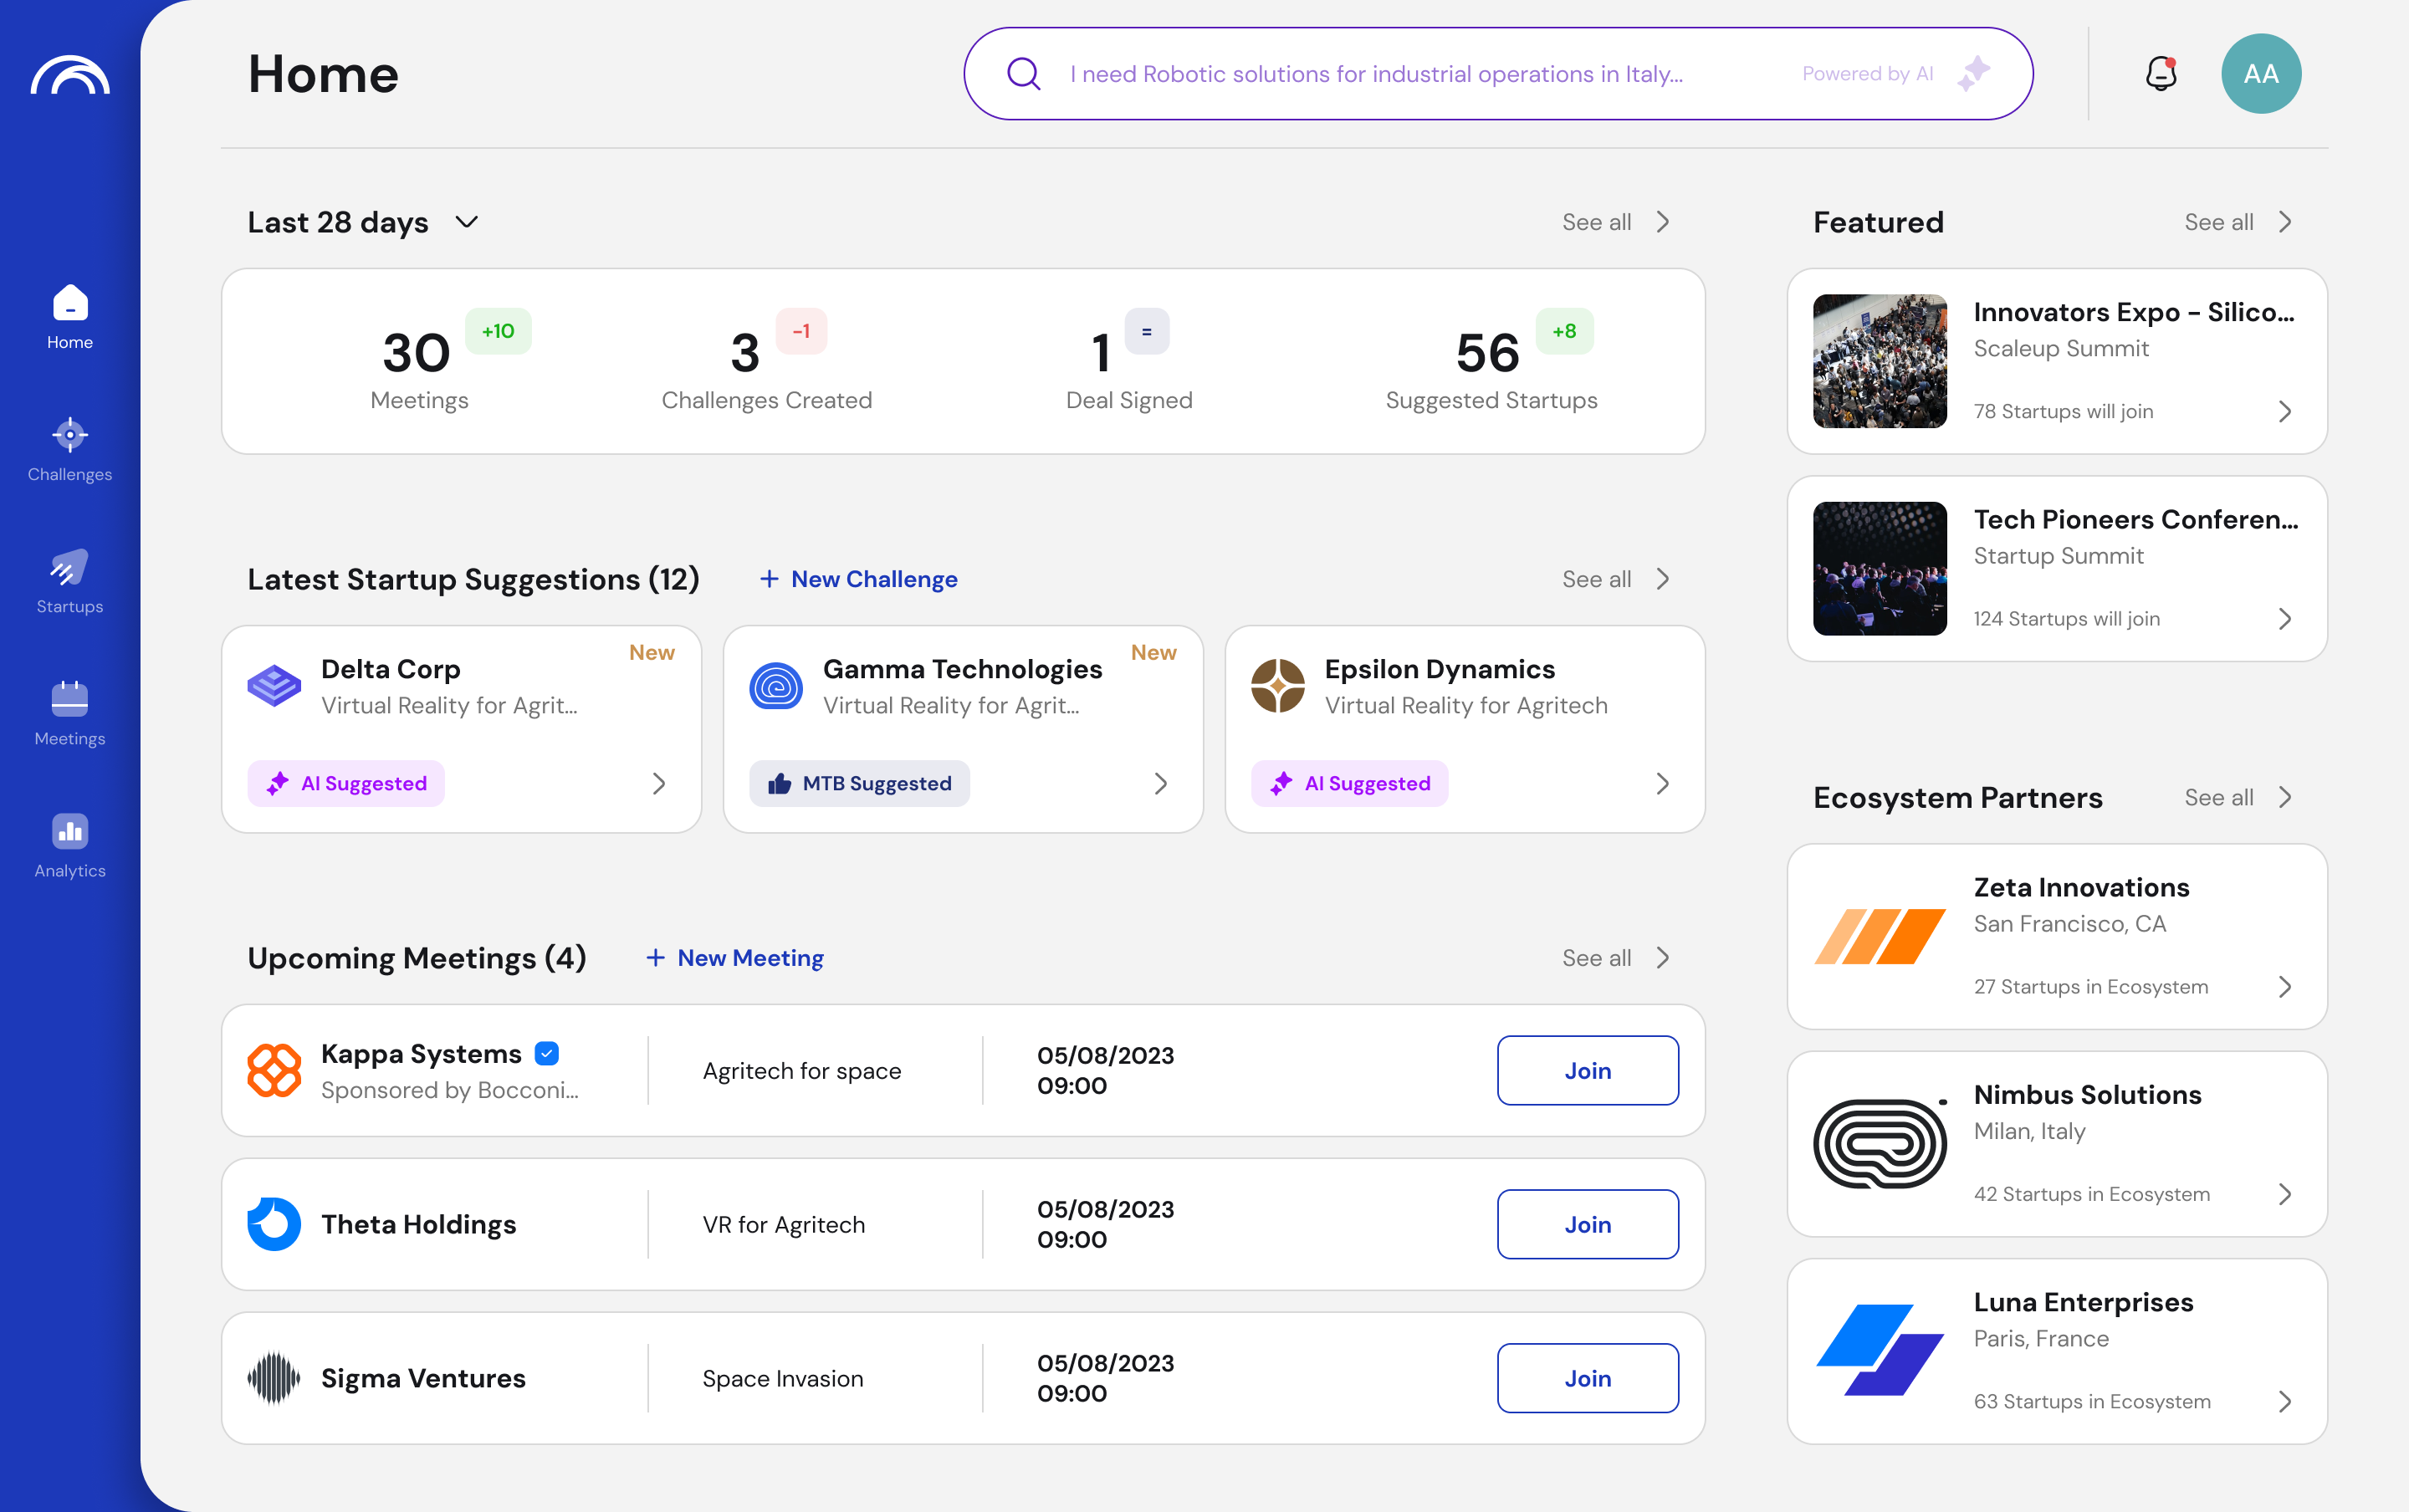Image resolution: width=2409 pixels, height=1512 pixels.
Task: Click Kappa Systems verified badge
Action: tap(547, 1053)
